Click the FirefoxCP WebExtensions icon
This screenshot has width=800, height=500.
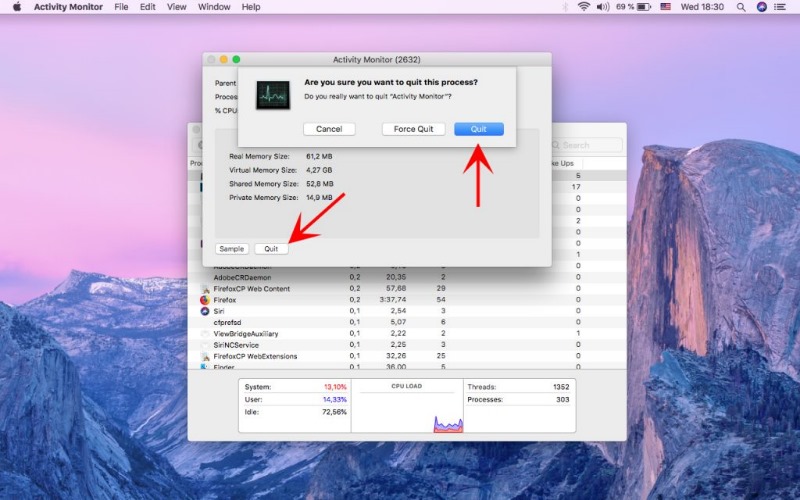click(x=205, y=356)
